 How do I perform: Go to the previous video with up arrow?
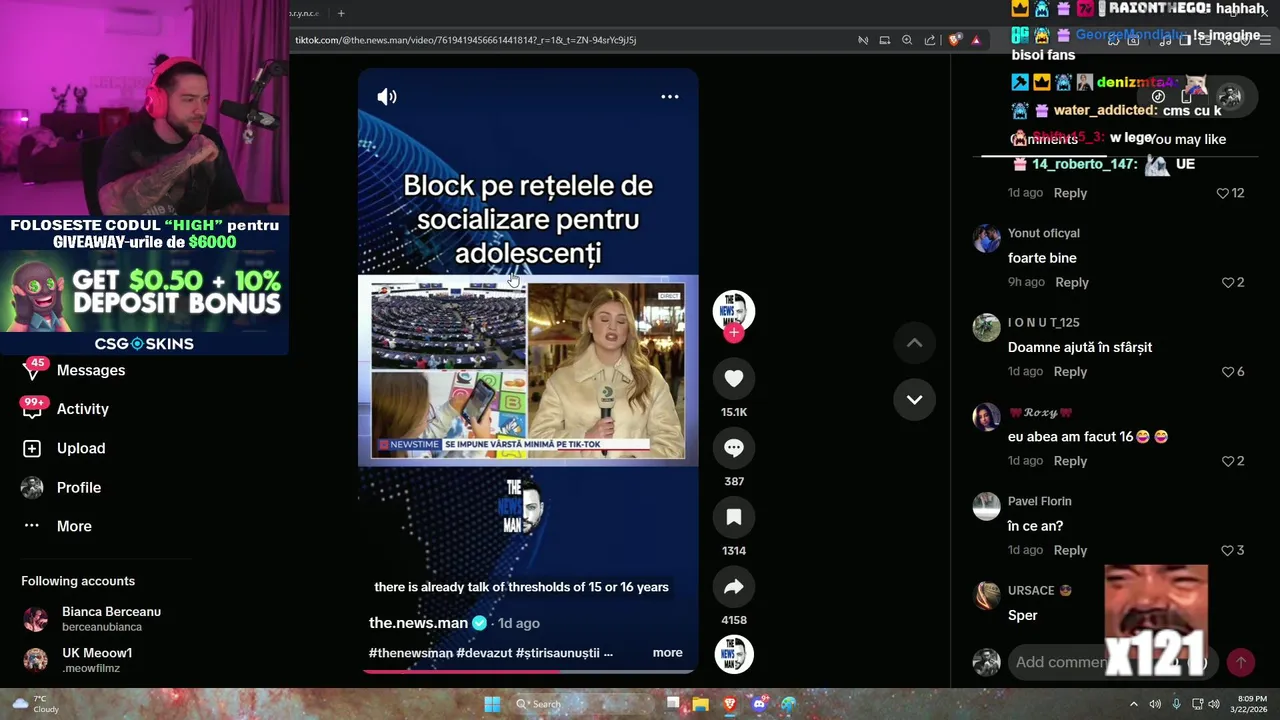click(x=914, y=343)
